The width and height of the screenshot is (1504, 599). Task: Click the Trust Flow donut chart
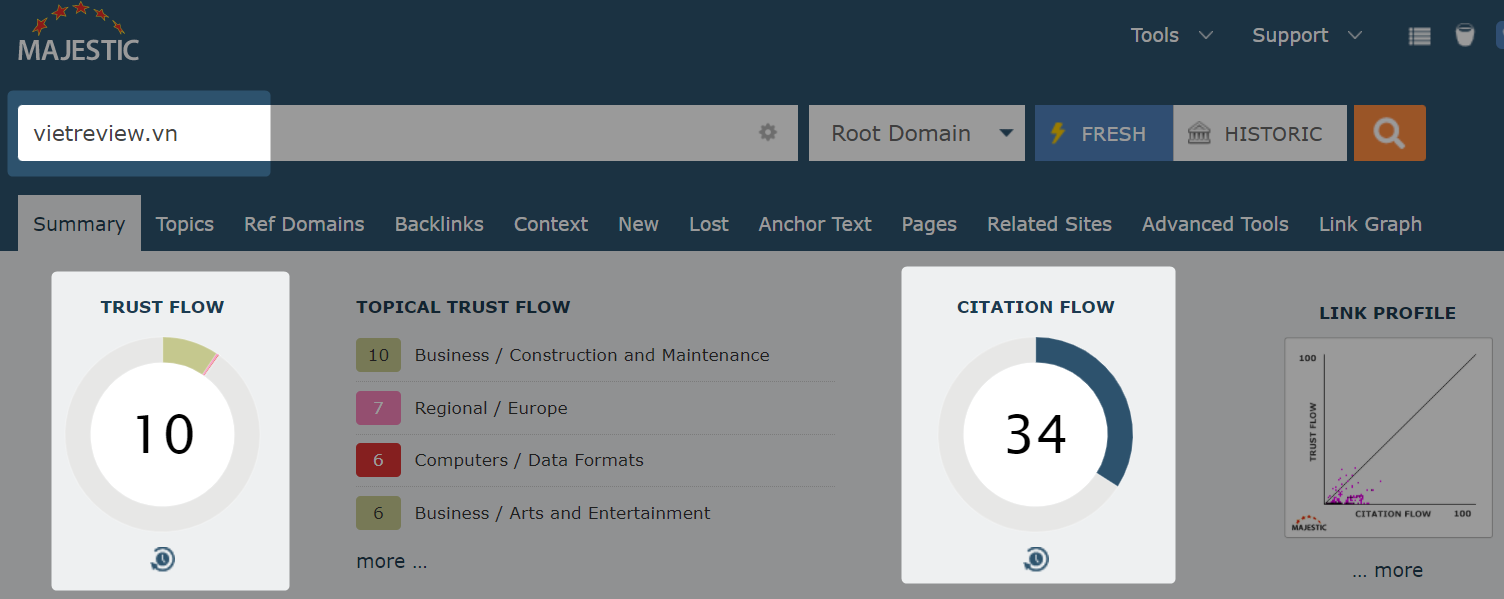163,434
